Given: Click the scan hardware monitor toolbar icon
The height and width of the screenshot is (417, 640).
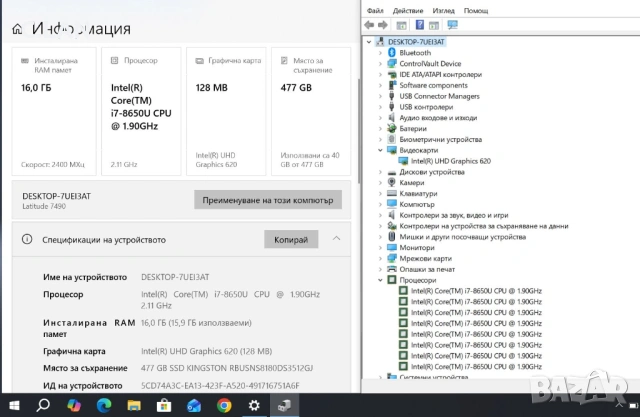Looking at the screenshot, I should 452,25.
